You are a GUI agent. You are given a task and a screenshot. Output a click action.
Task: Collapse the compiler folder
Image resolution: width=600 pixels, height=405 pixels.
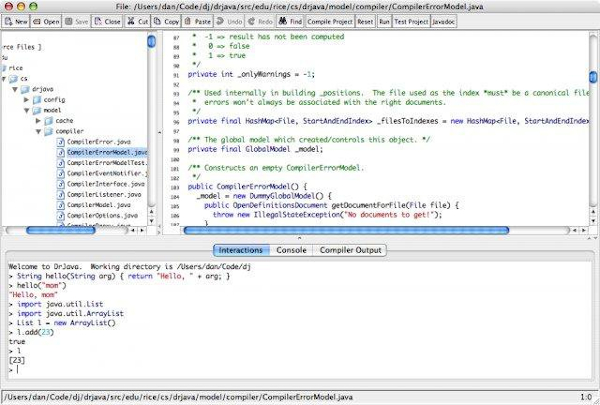pyautogui.click(x=39, y=131)
